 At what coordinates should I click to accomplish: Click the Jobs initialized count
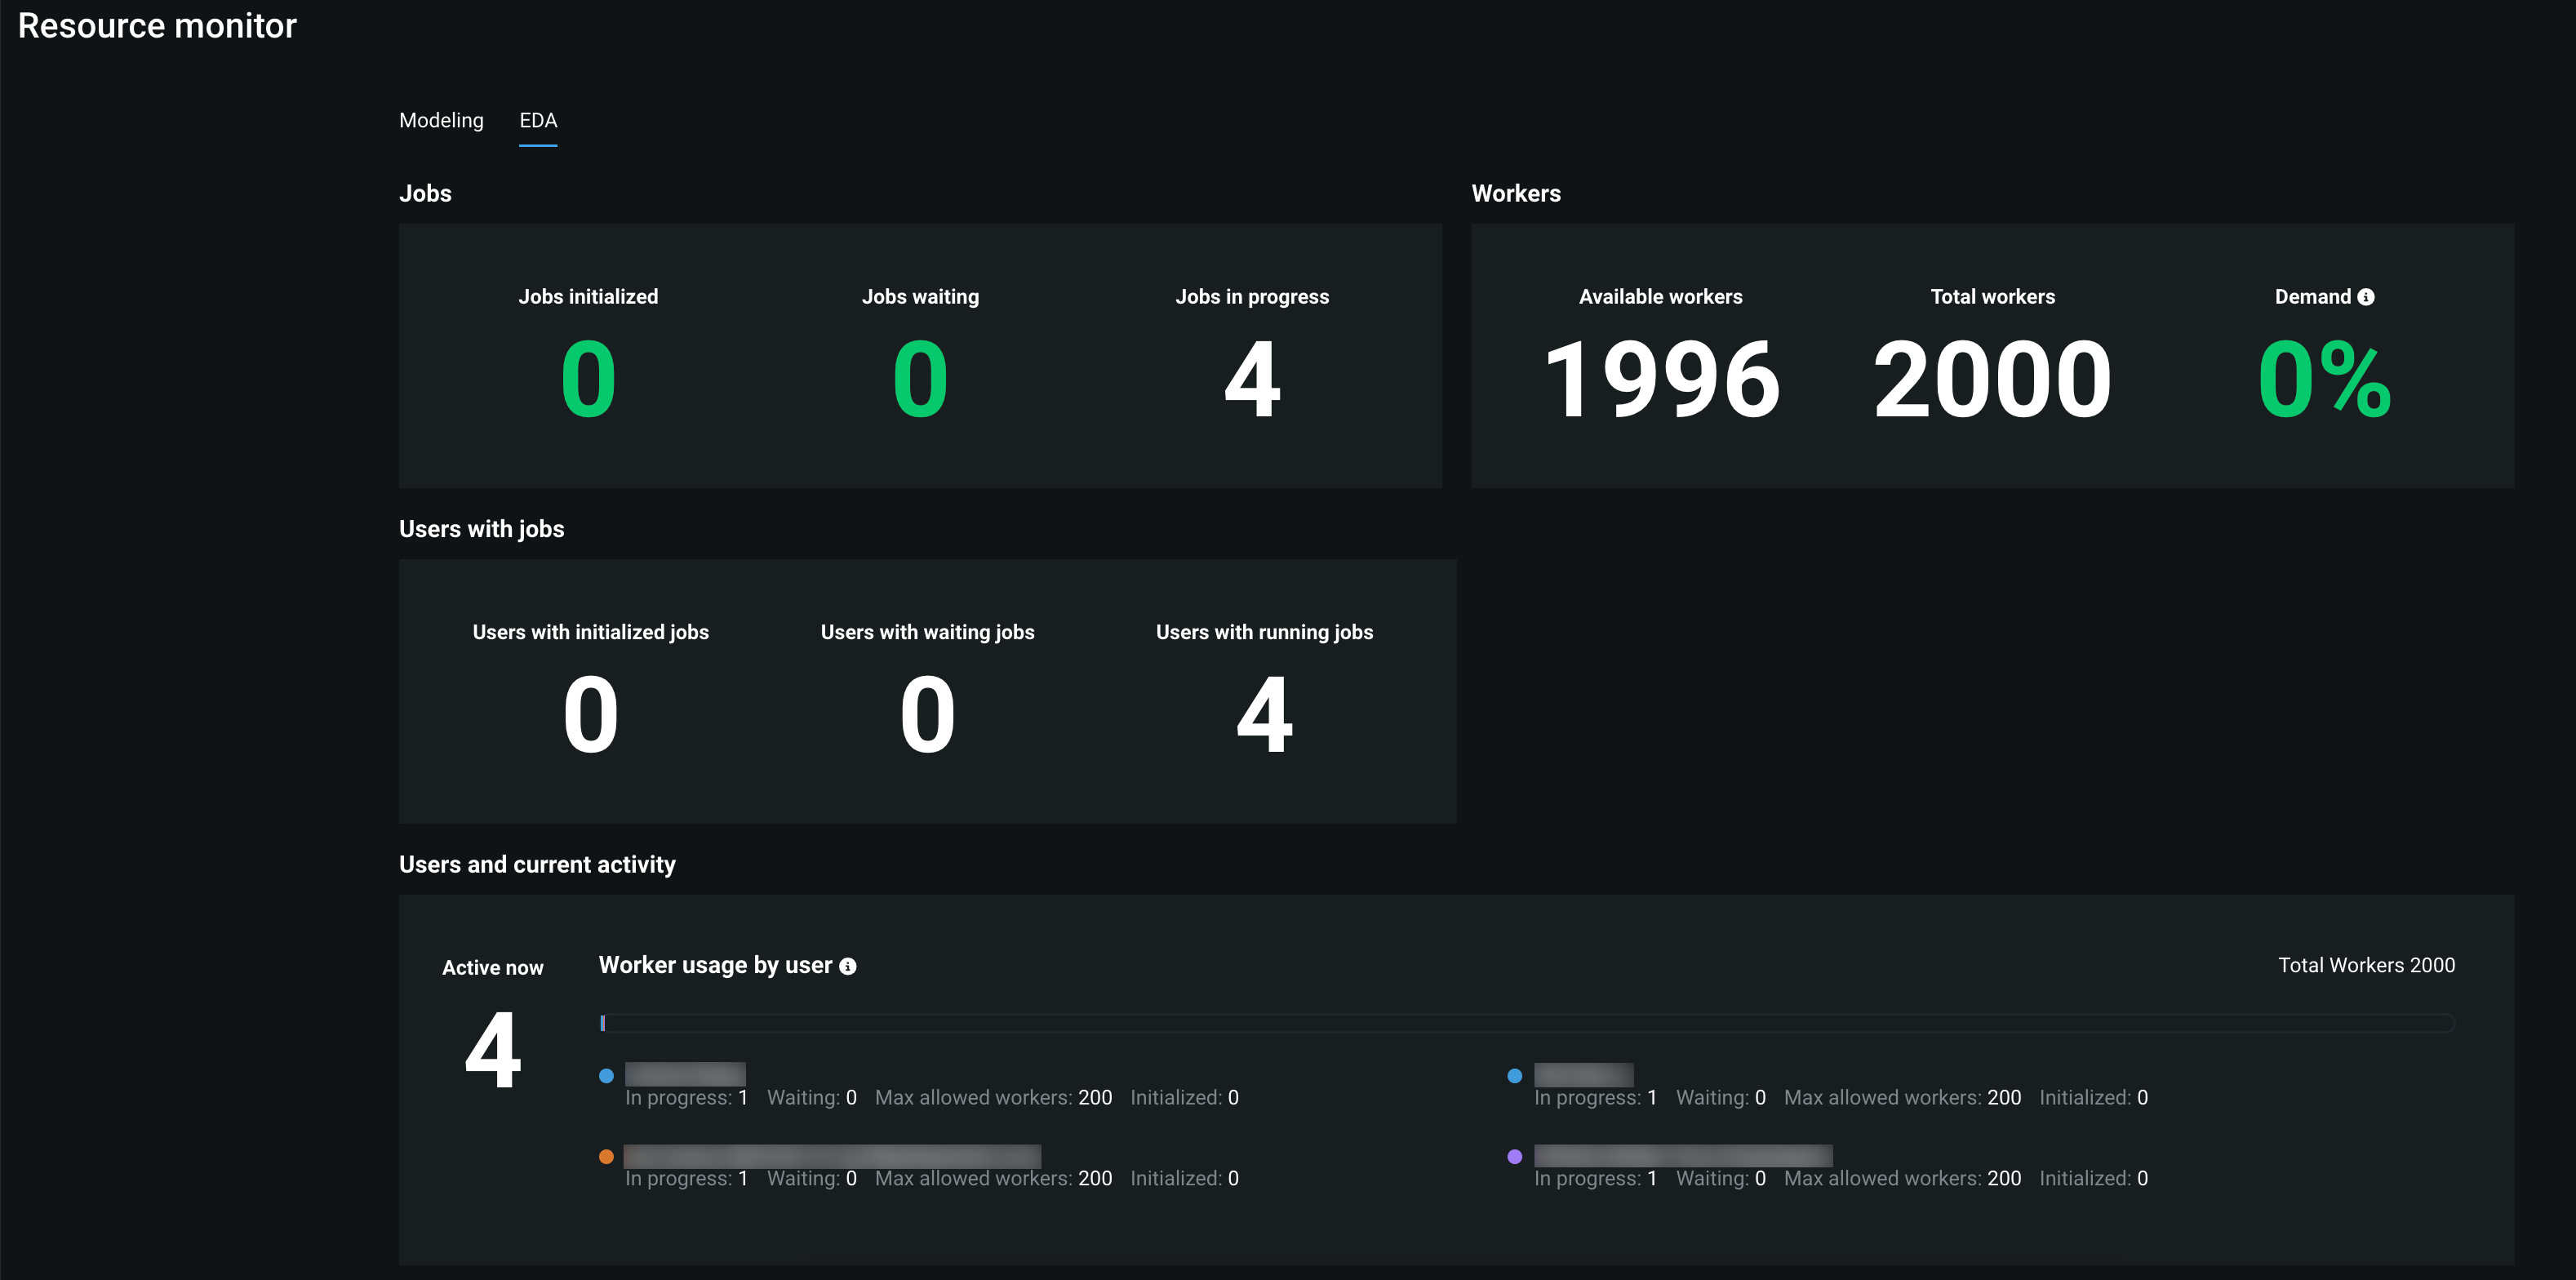tap(588, 379)
